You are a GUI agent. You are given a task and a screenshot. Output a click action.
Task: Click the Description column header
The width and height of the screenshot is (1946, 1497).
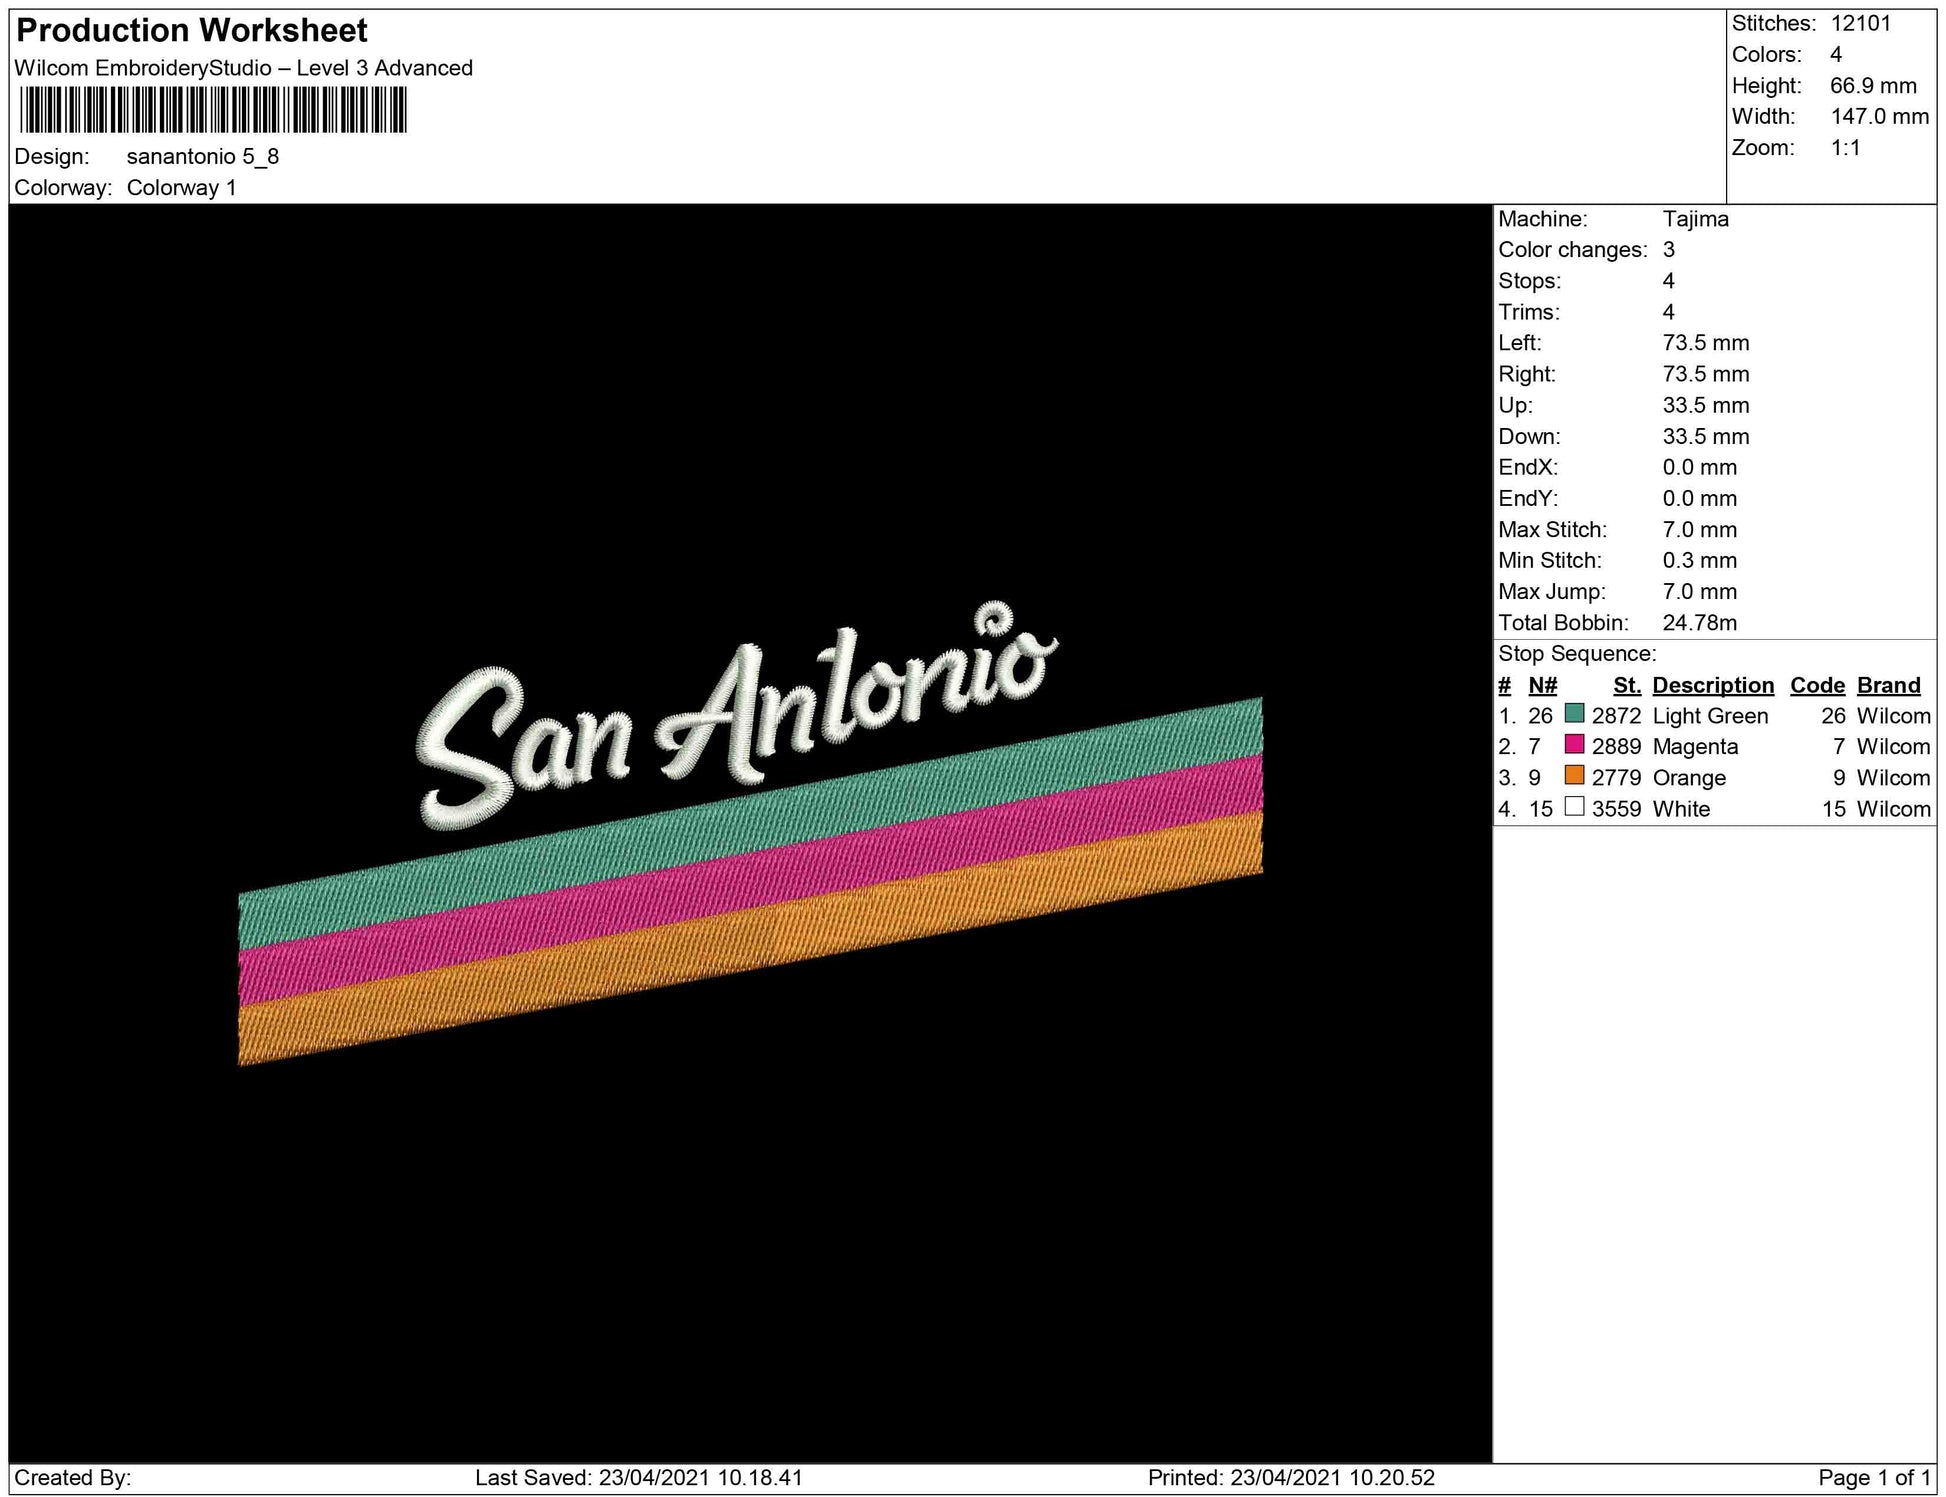[x=1712, y=685]
